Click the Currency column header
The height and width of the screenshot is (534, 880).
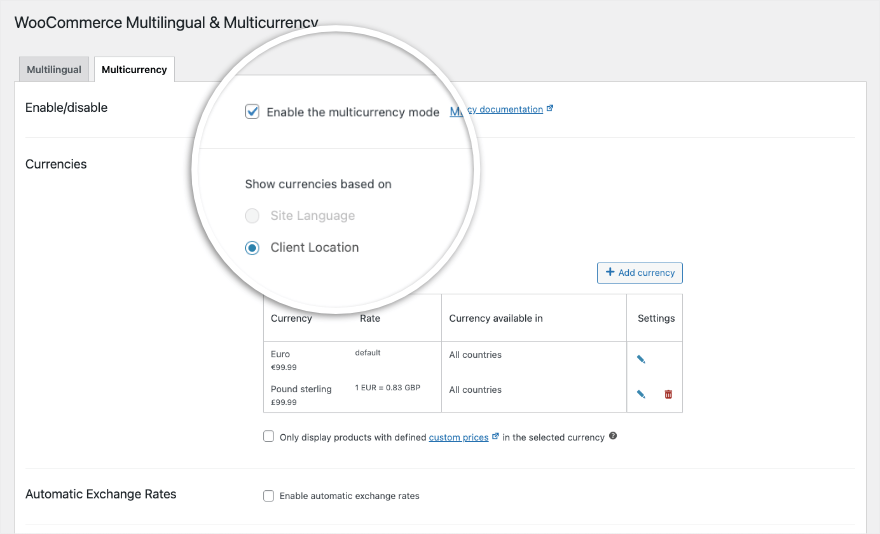tap(291, 318)
